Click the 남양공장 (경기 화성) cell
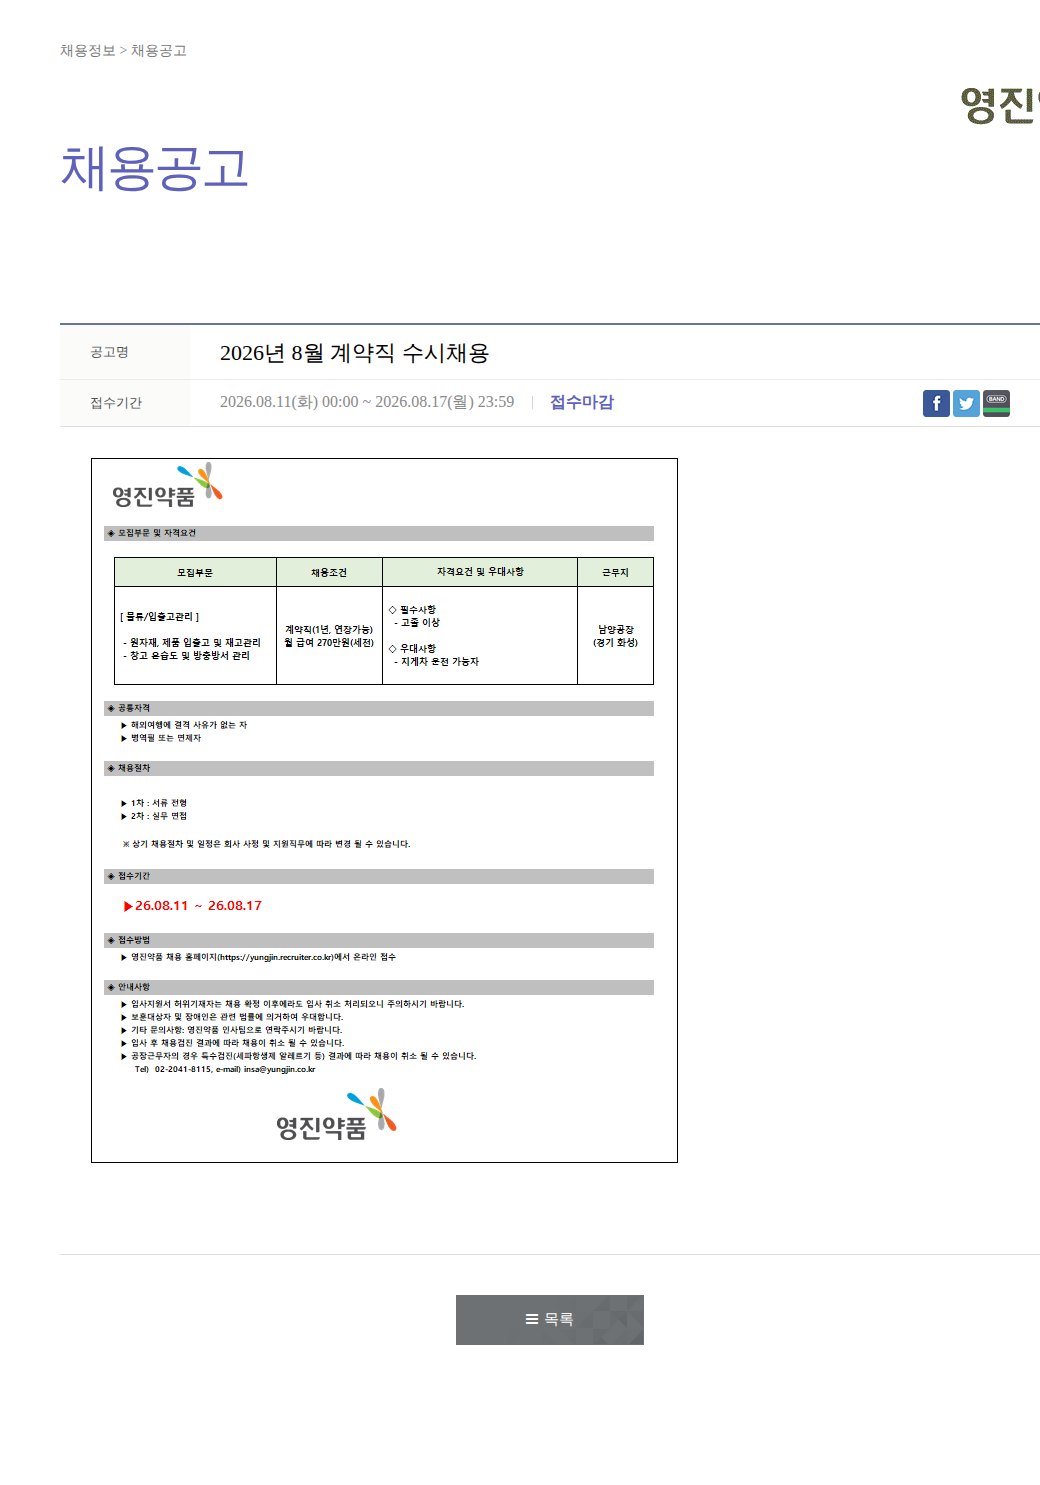Screen dimensions: 1040x1485 pyautogui.click(x=615, y=636)
